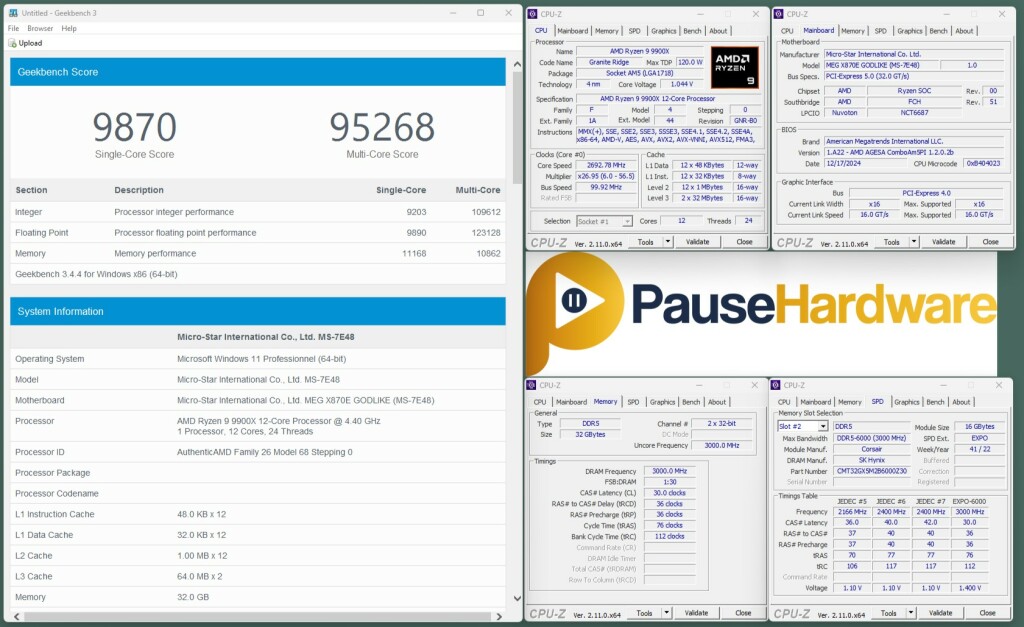Switch to Memory tab in CPU-Z SPD window
Image resolution: width=1024 pixels, height=627 pixels.
[x=850, y=402]
